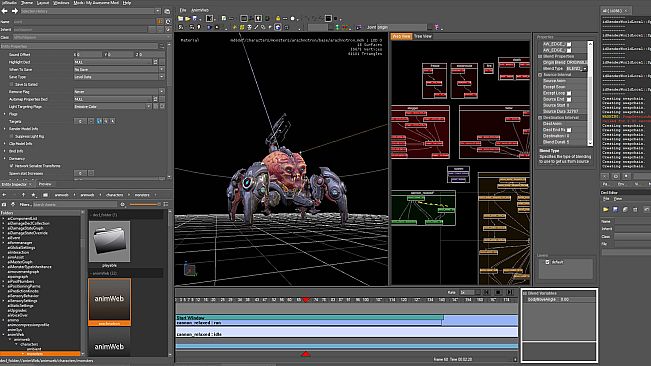This screenshot has width=651, height=366.
Task: Toggle first AW_EDGE checkbox in Properties
Action: click(569, 44)
